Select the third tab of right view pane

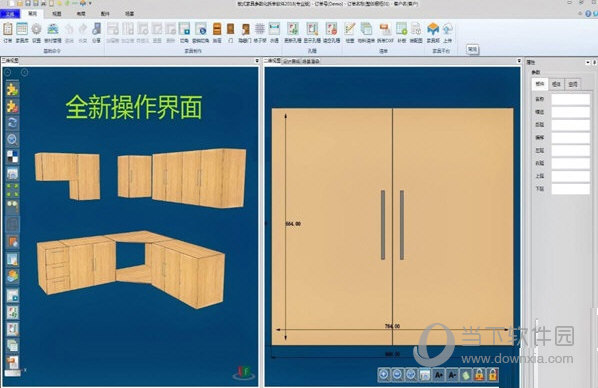click(311, 61)
